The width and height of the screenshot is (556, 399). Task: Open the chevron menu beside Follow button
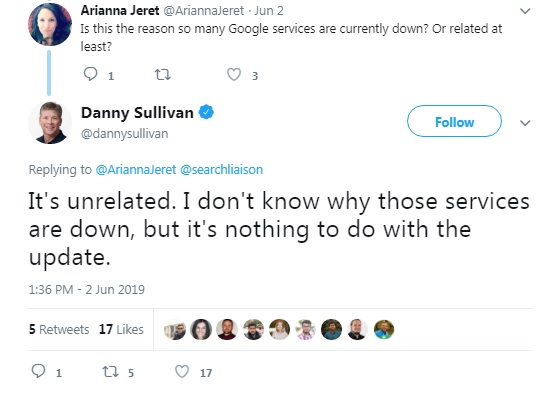pos(525,123)
